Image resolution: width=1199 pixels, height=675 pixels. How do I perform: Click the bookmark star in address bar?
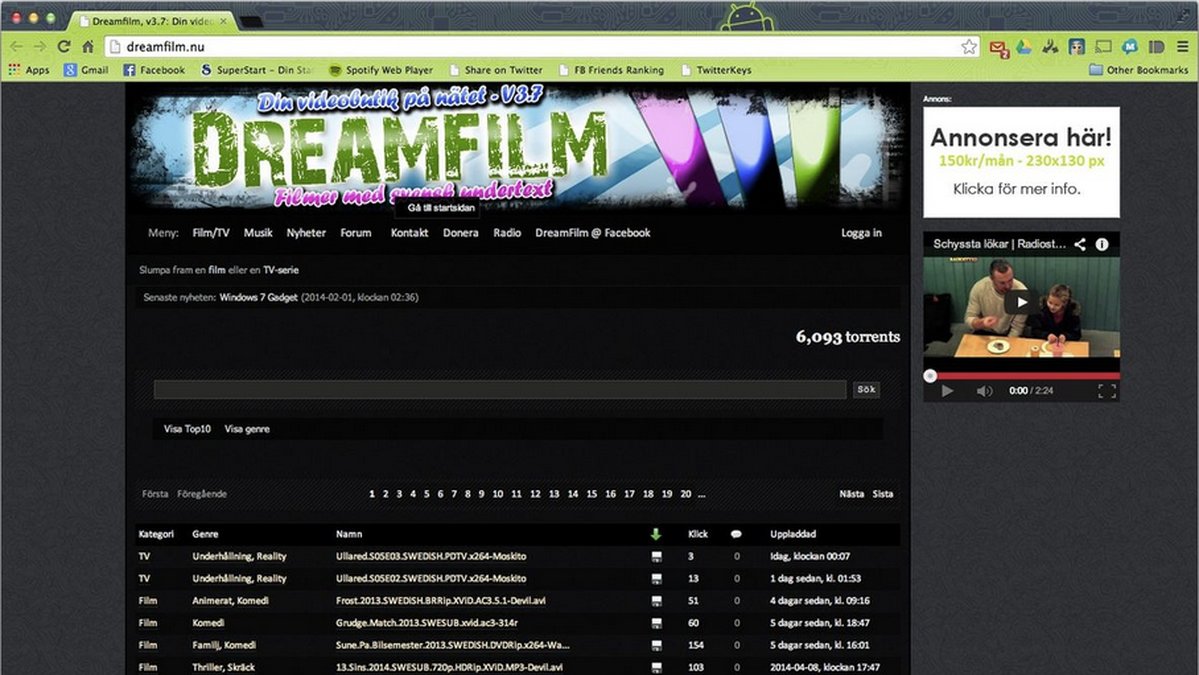(968, 46)
